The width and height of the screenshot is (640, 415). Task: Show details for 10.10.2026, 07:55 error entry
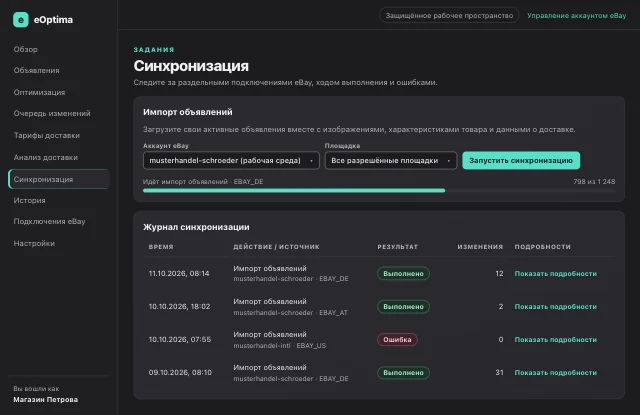(555, 340)
